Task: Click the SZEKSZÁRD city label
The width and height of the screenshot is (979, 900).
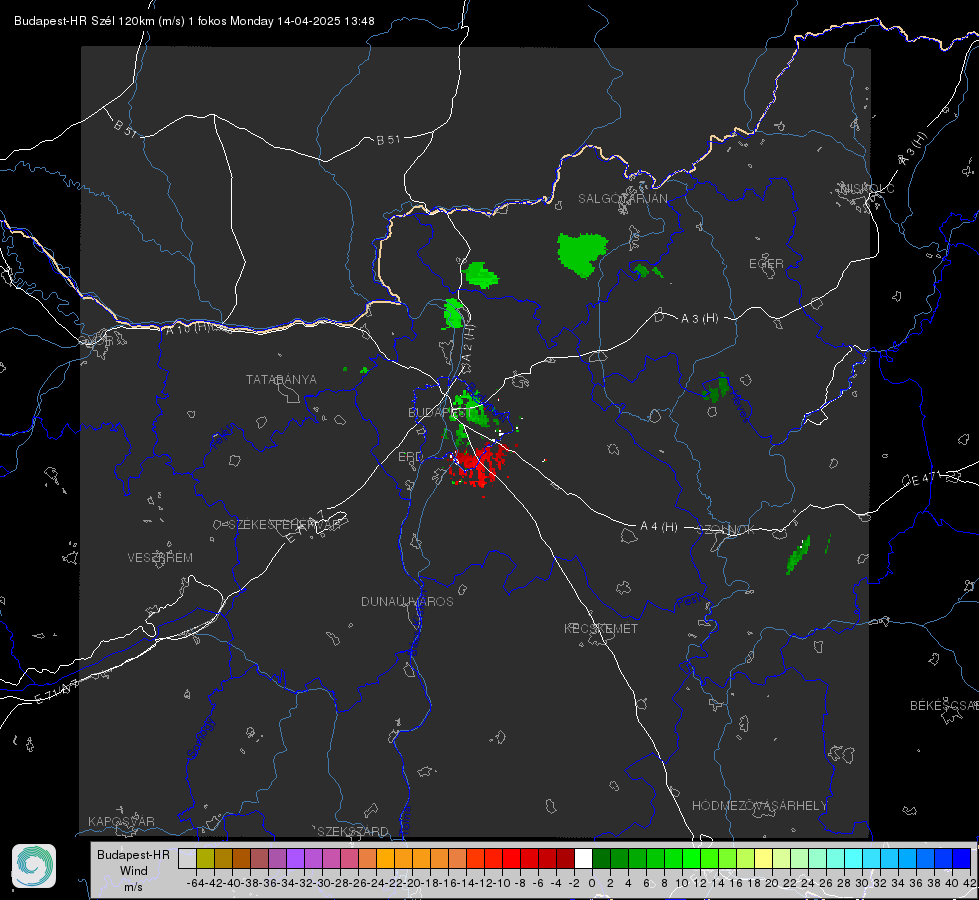Action: (353, 831)
